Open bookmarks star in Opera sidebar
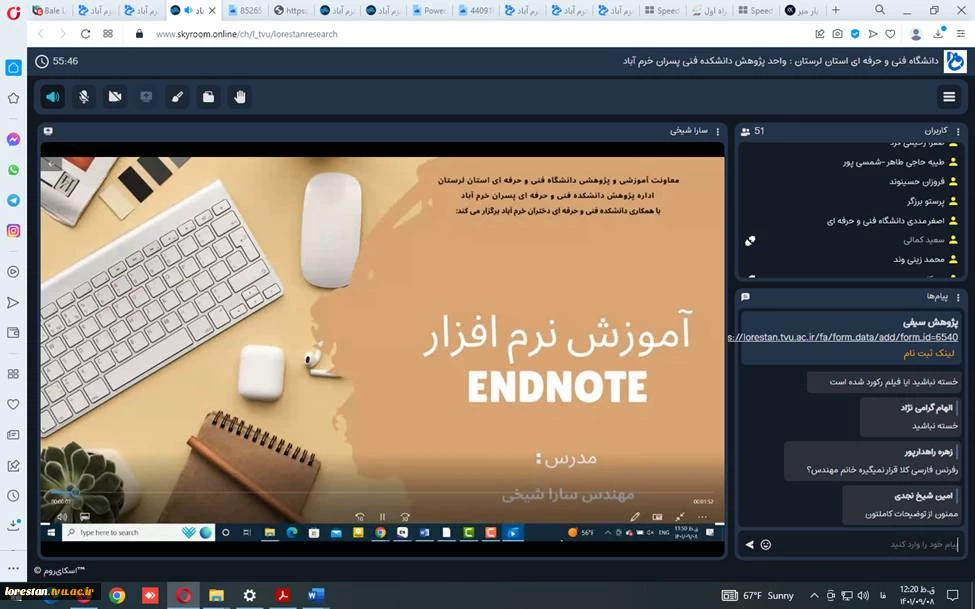The image size is (975, 609). click(x=13, y=98)
